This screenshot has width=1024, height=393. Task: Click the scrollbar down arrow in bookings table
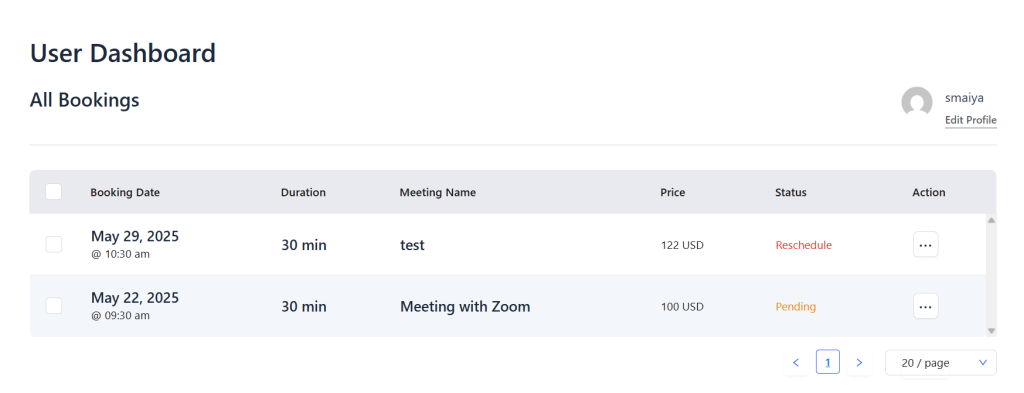point(991,331)
